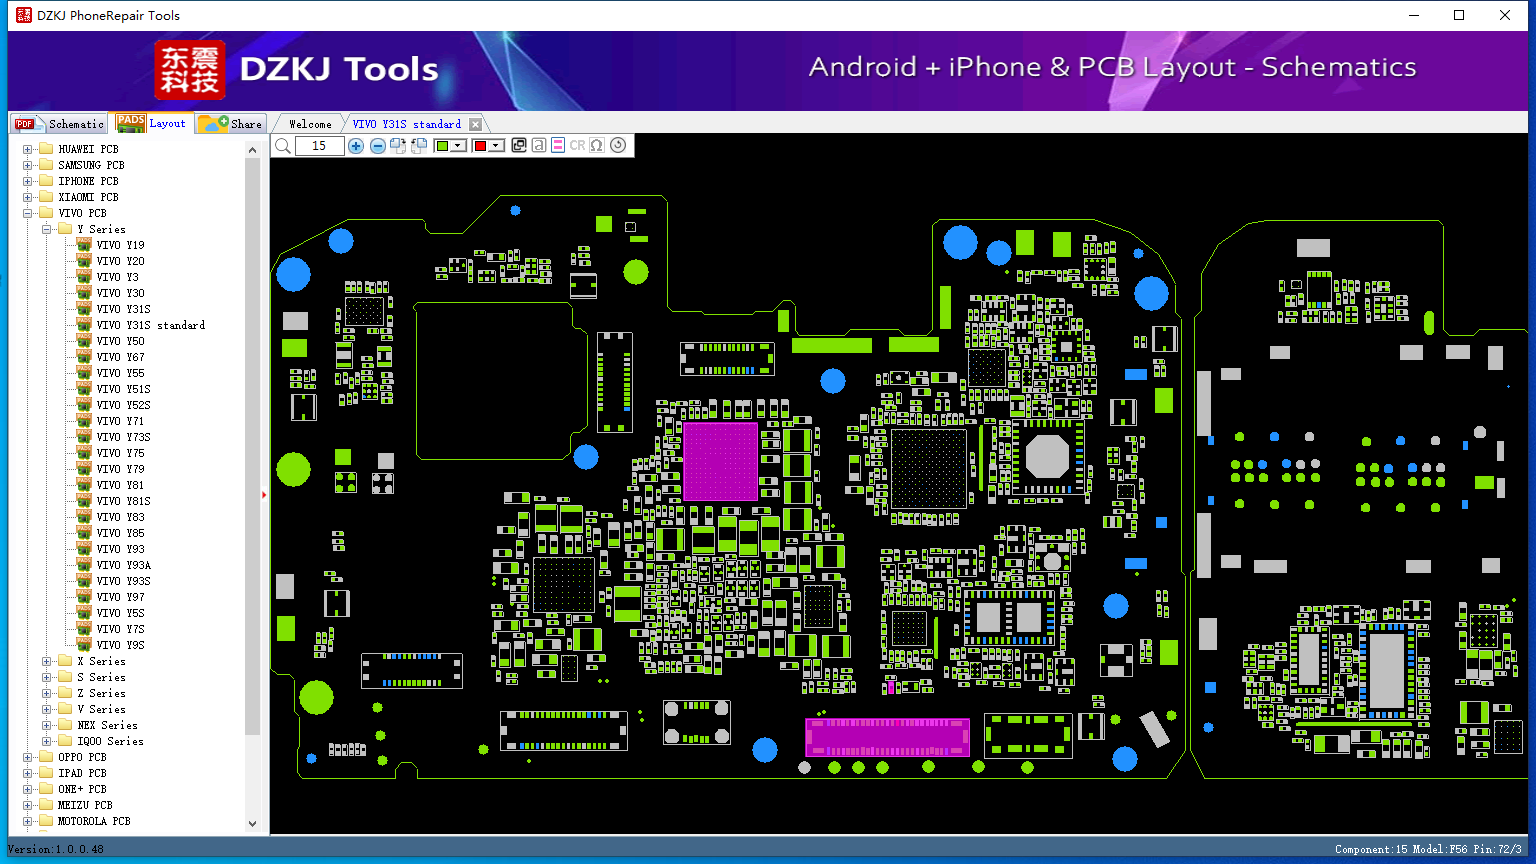Viewport: 1536px width, 864px height.
Task: Collapse the VIVO PCB folder
Action: click(28, 213)
